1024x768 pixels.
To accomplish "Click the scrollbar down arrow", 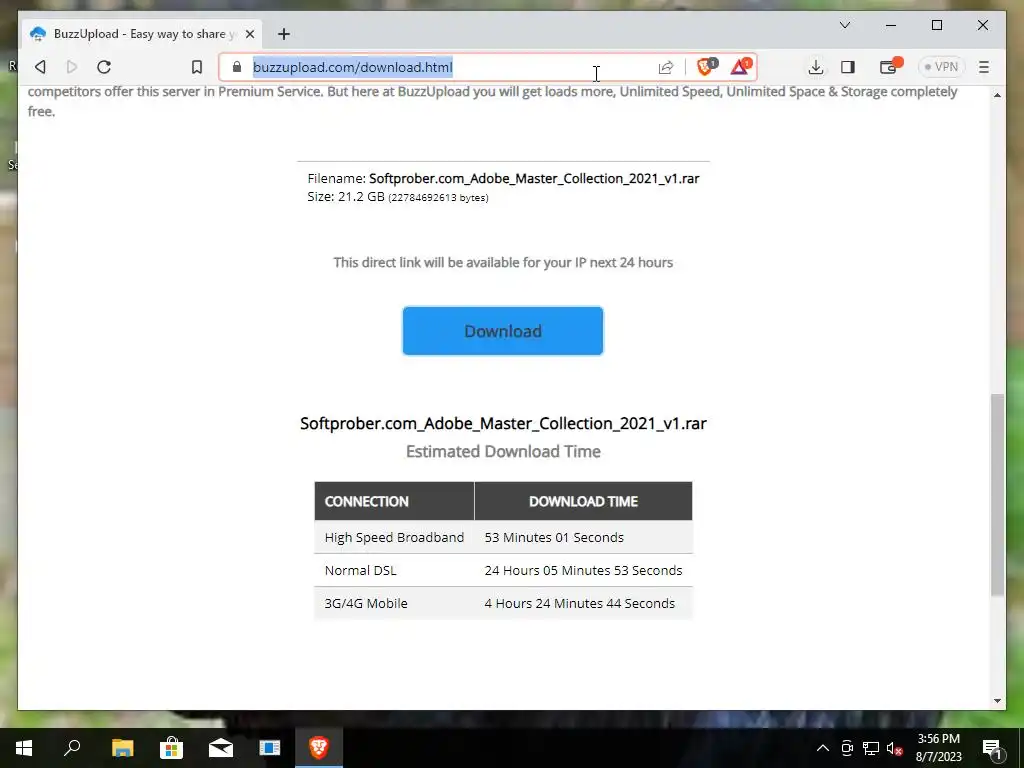I will coord(997,701).
